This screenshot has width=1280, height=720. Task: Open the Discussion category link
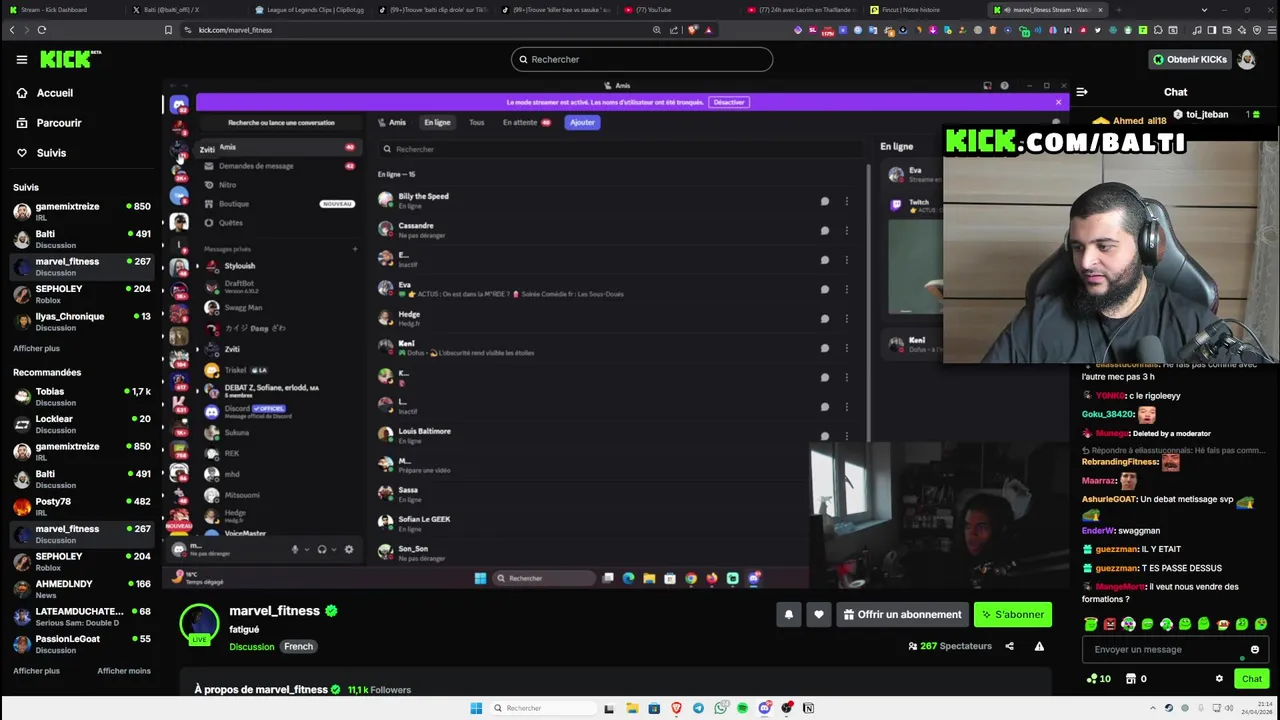pos(251,647)
